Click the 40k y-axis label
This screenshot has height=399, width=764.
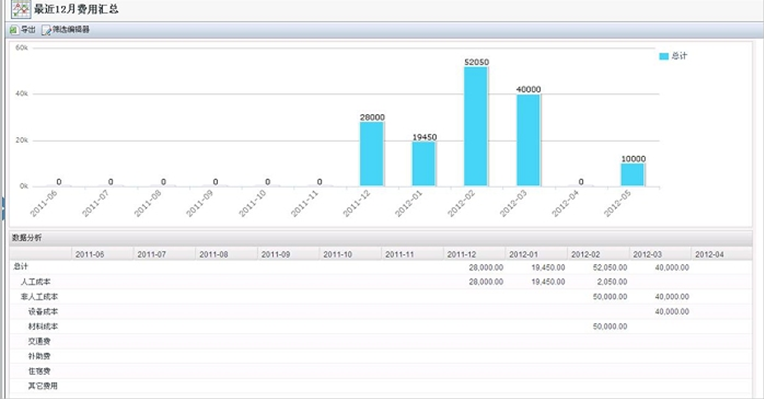21,94
